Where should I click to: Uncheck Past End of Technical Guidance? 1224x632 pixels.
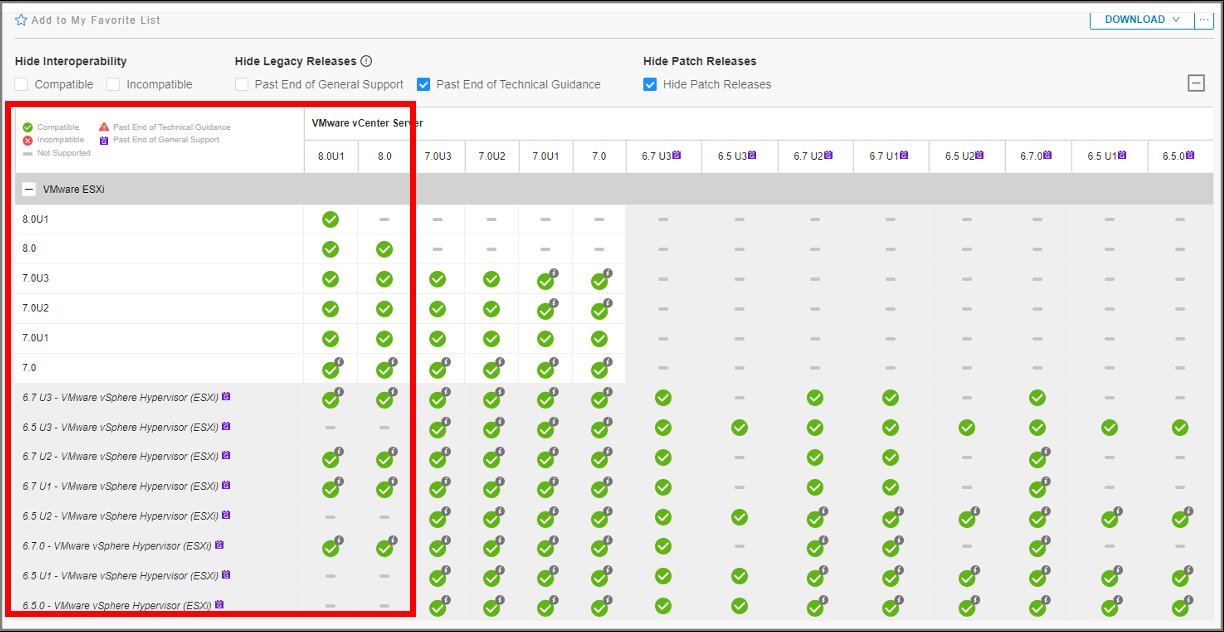click(422, 84)
